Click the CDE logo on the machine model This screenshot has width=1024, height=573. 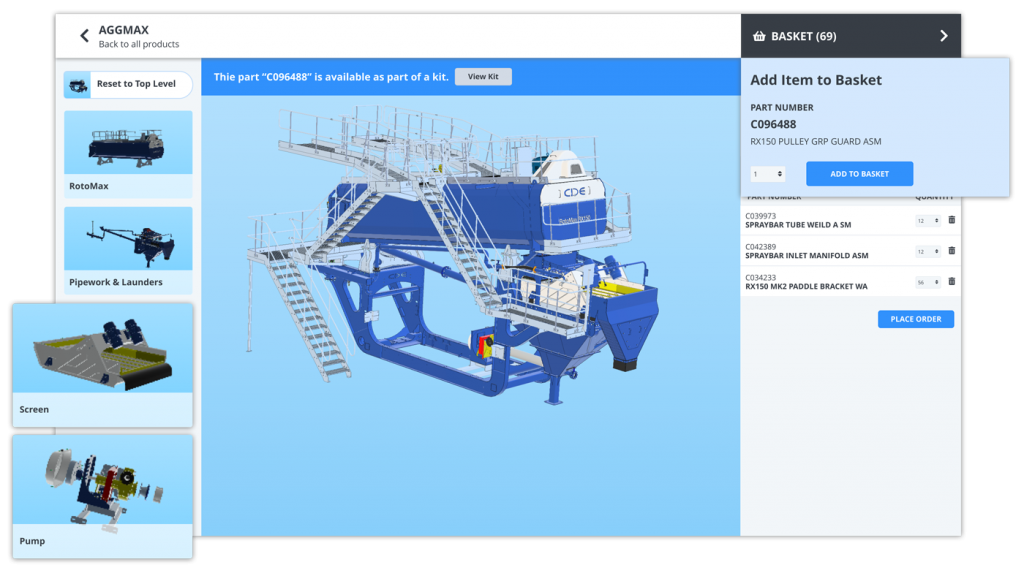coord(574,192)
